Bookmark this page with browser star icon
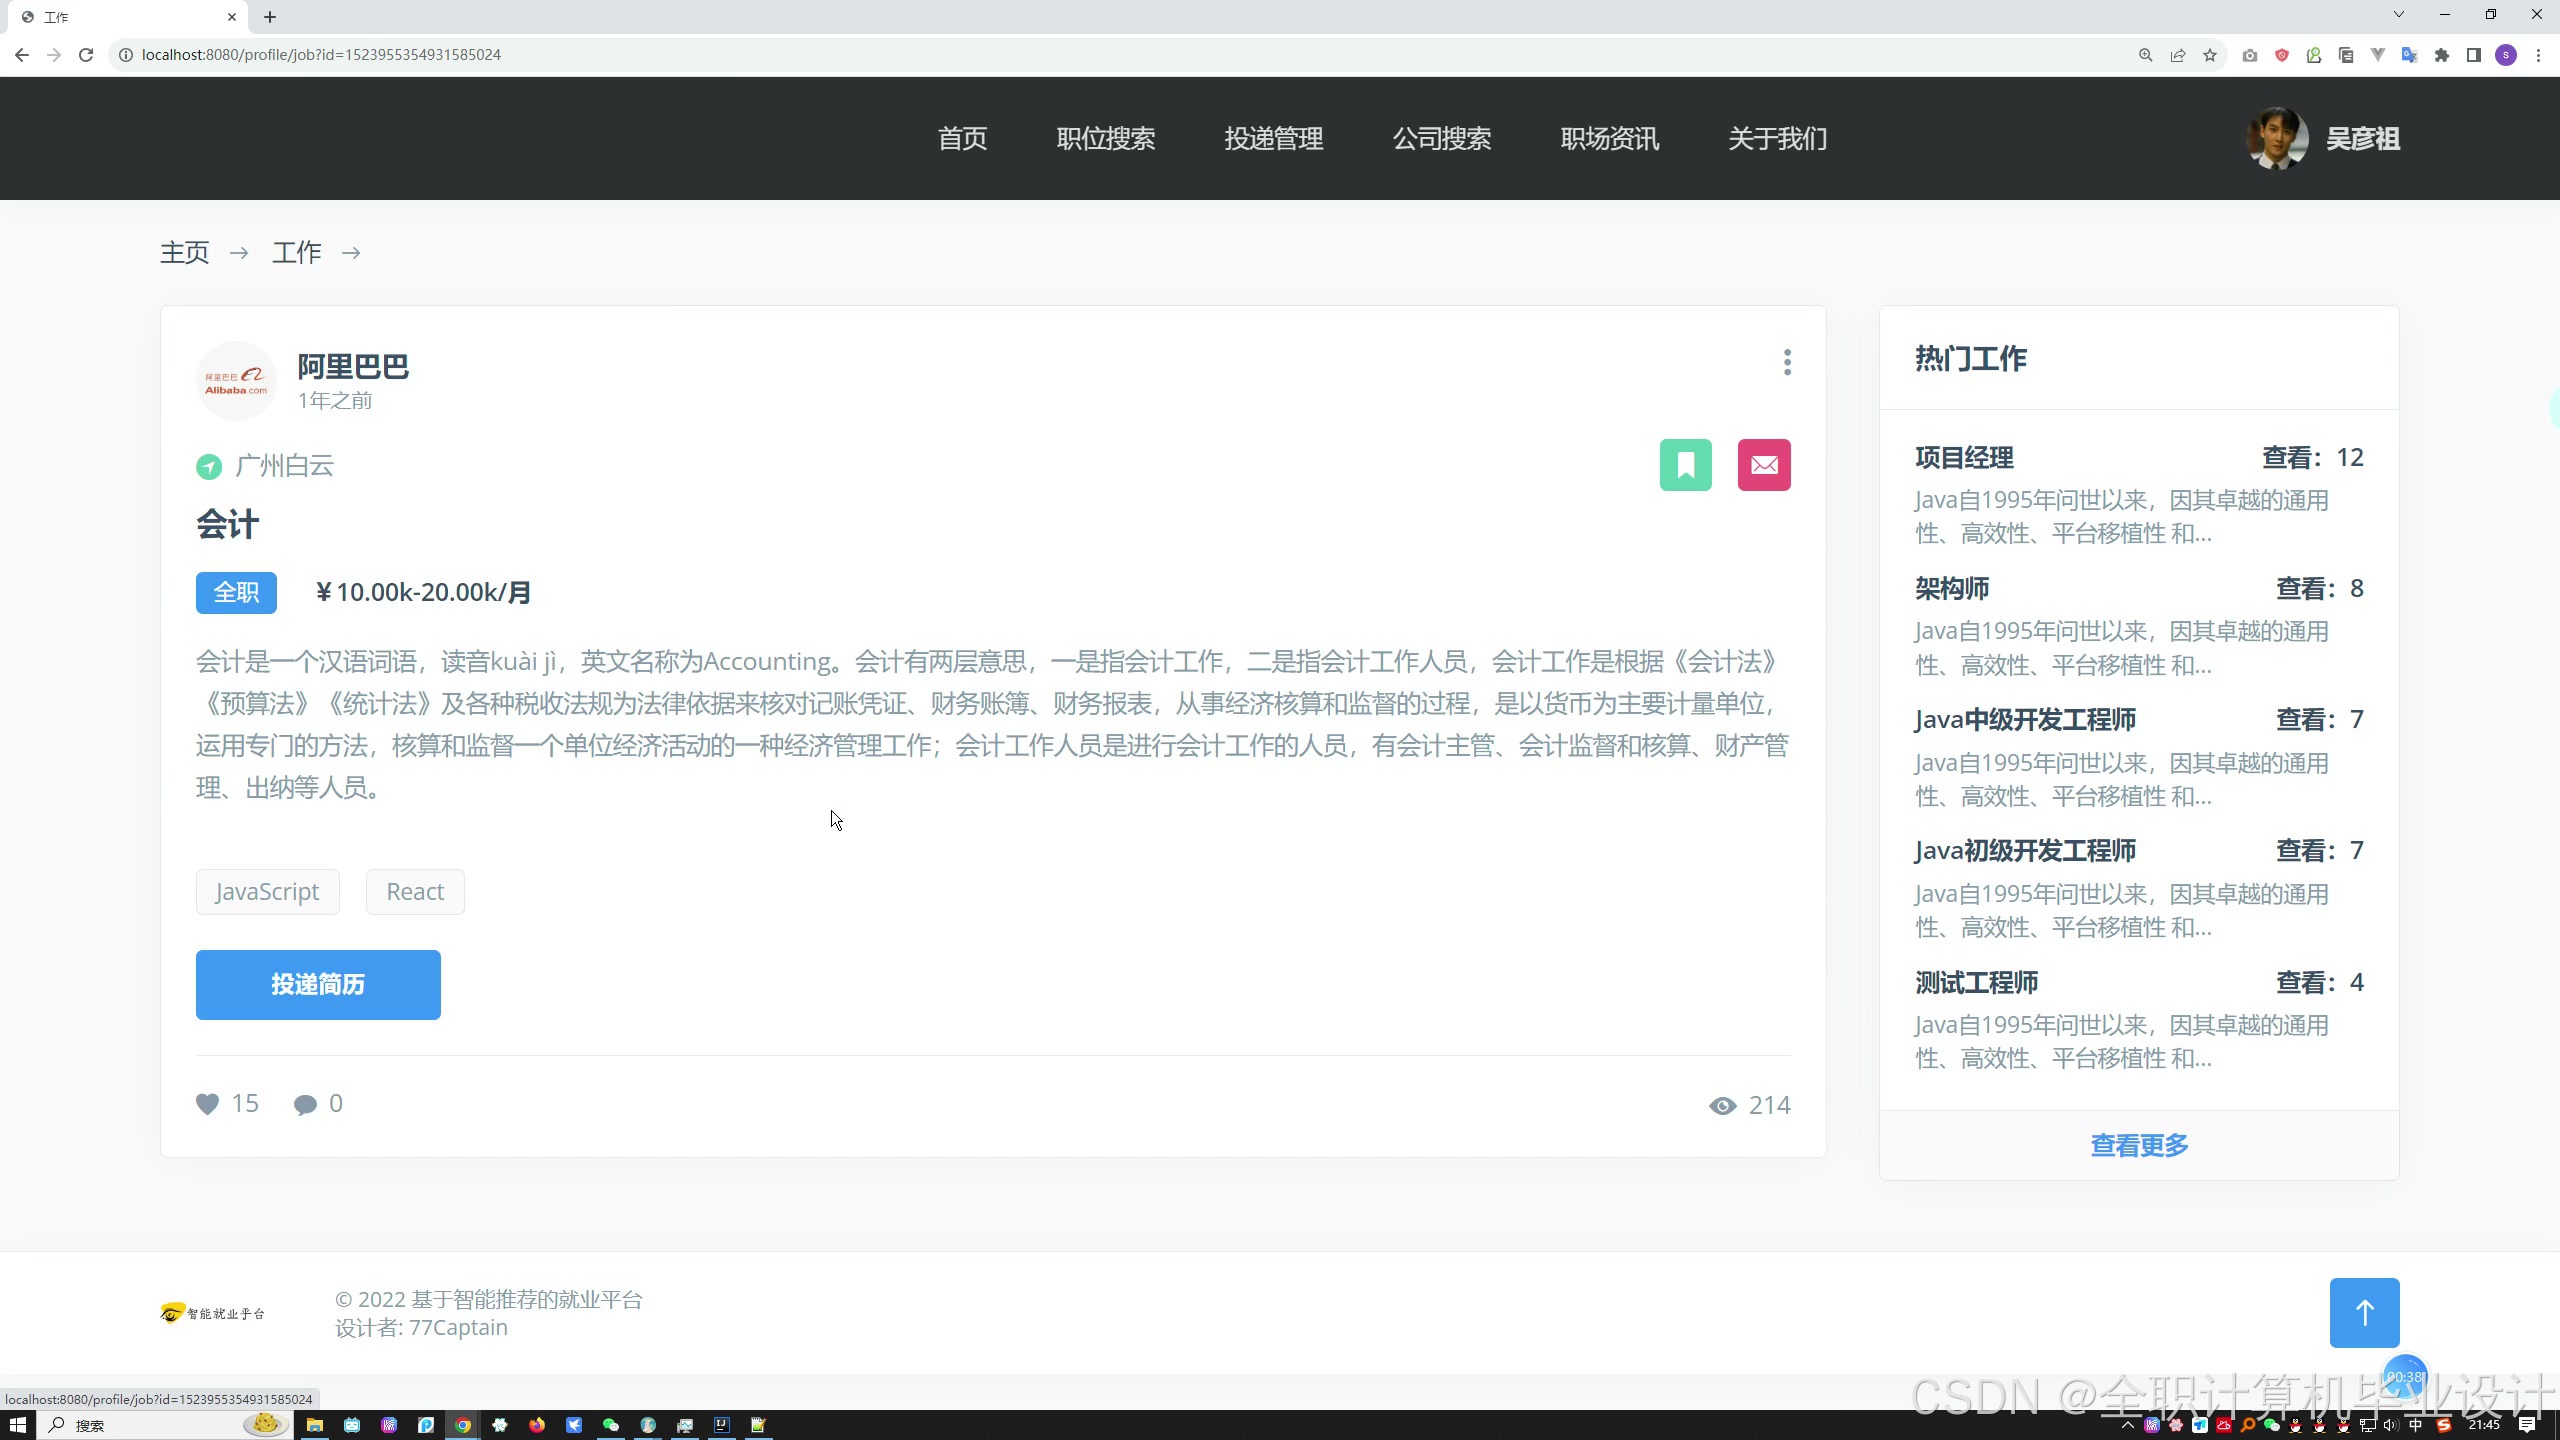Image resolution: width=2560 pixels, height=1440 pixels. click(x=2209, y=55)
